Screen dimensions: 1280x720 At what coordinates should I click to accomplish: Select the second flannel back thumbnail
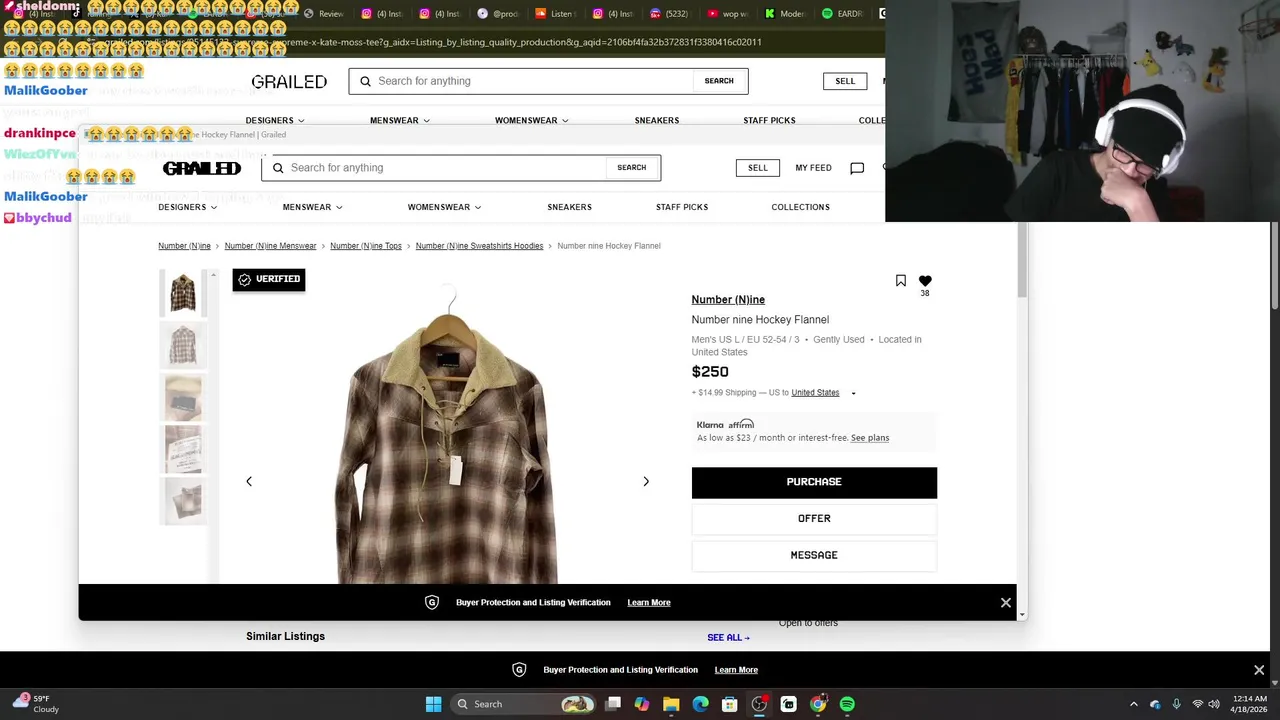tap(183, 345)
